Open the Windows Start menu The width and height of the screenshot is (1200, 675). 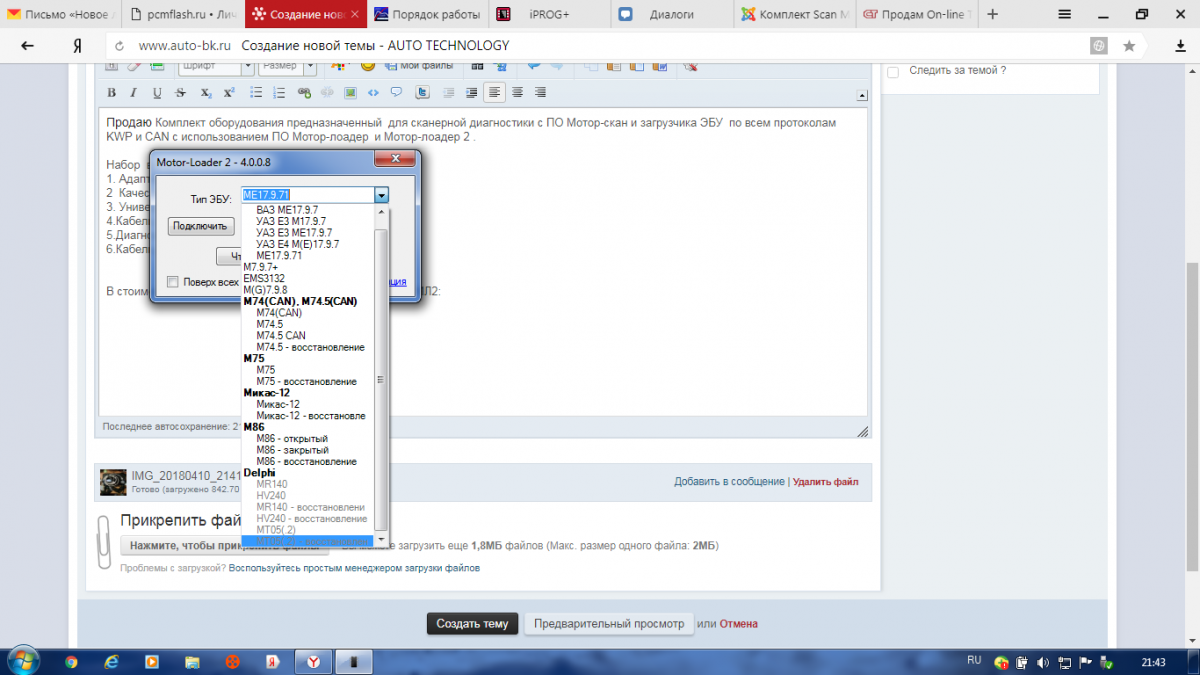(23, 660)
